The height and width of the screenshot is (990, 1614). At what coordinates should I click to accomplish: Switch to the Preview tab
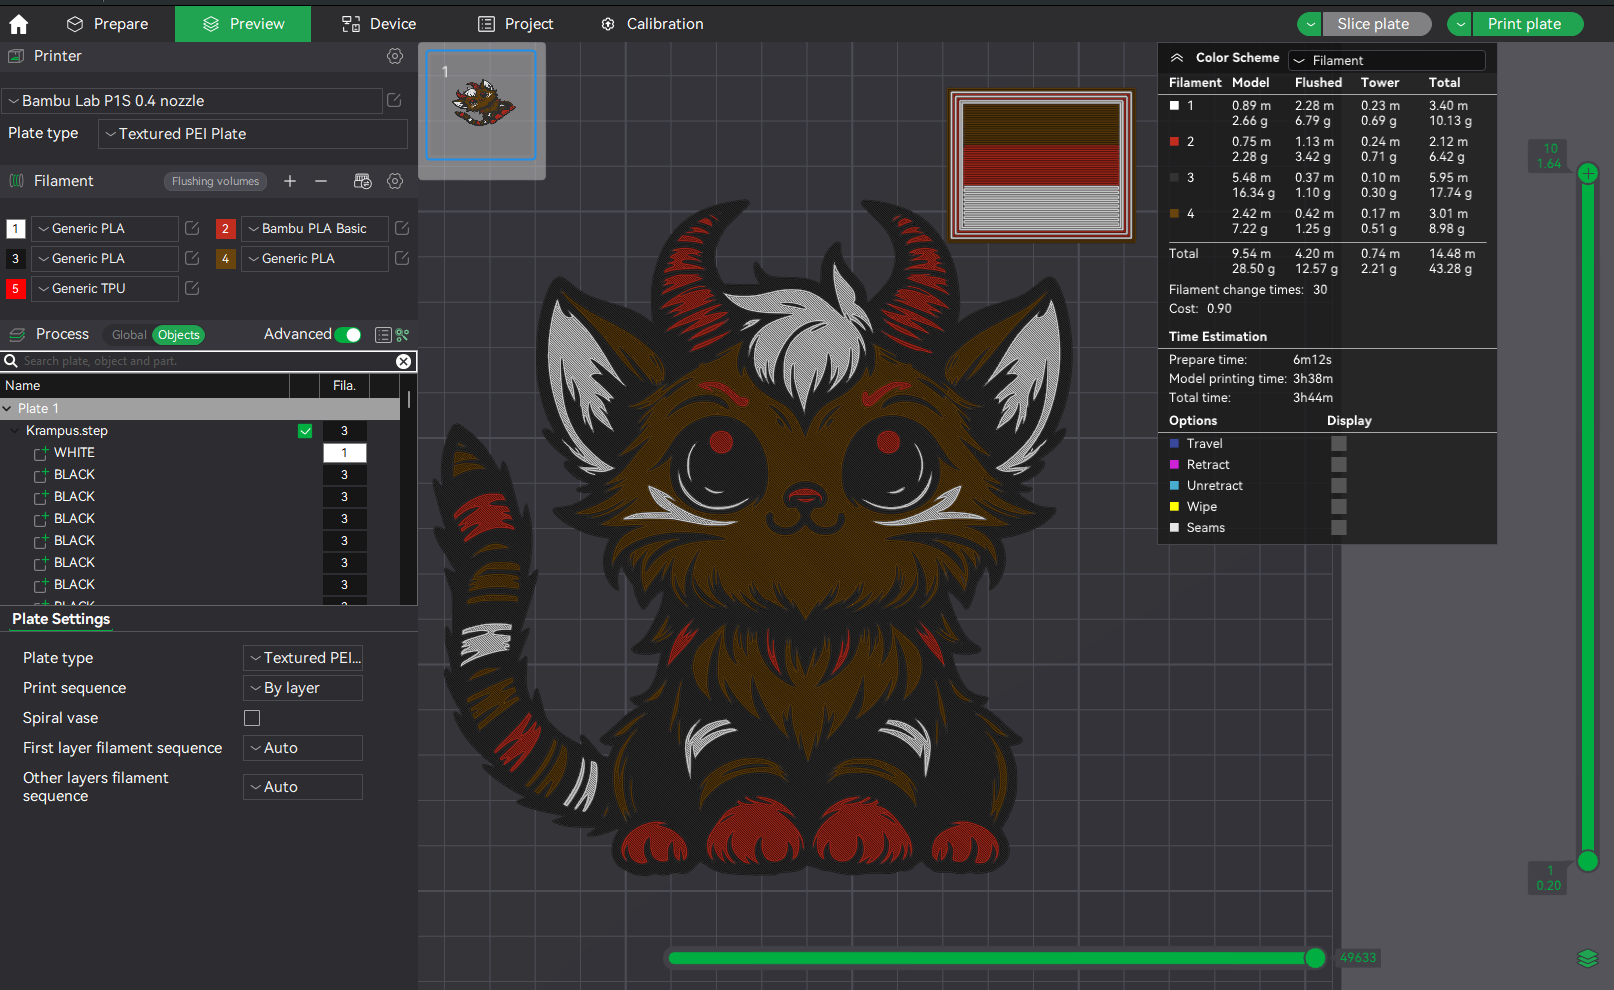pos(243,24)
